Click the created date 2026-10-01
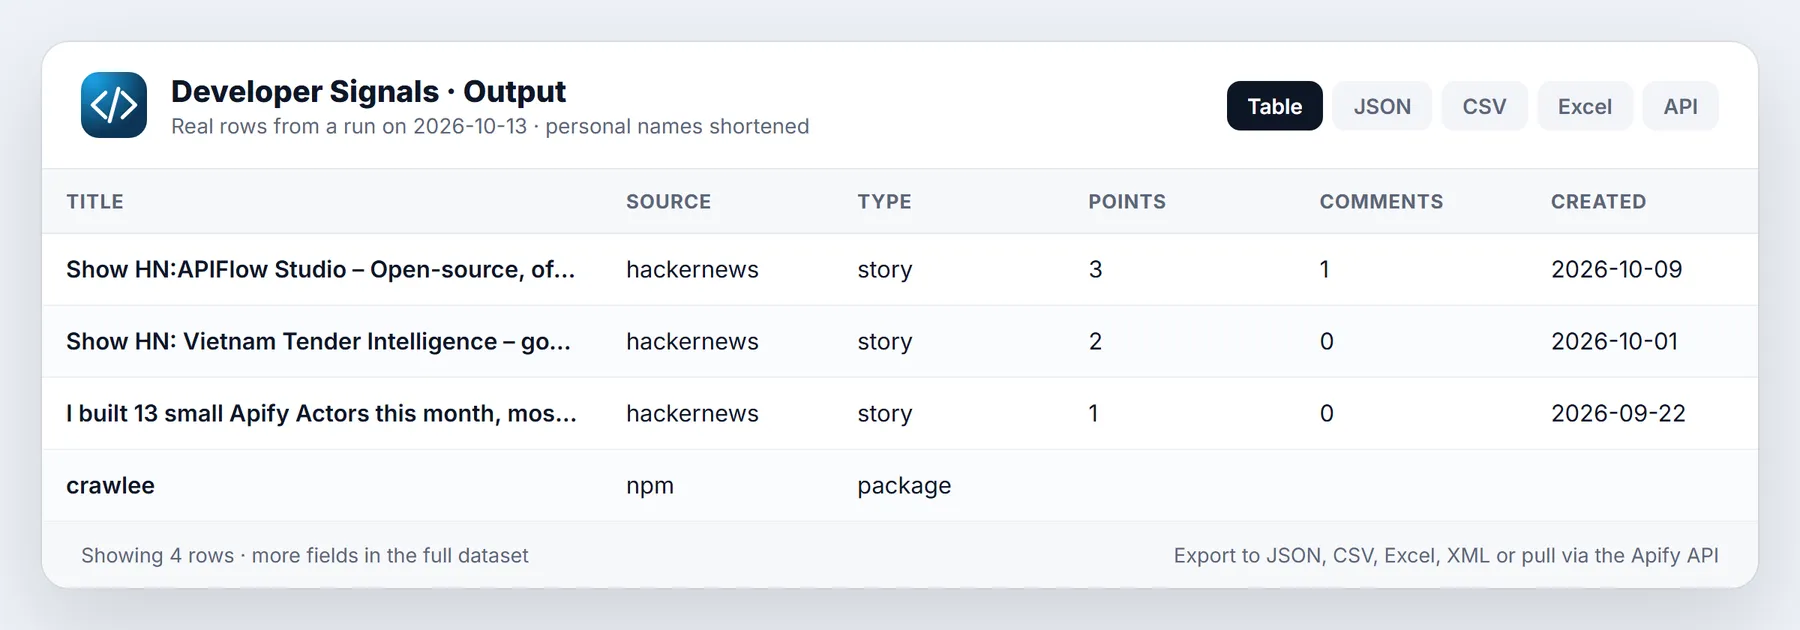Screen dimensions: 1800x630 point(1614,342)
